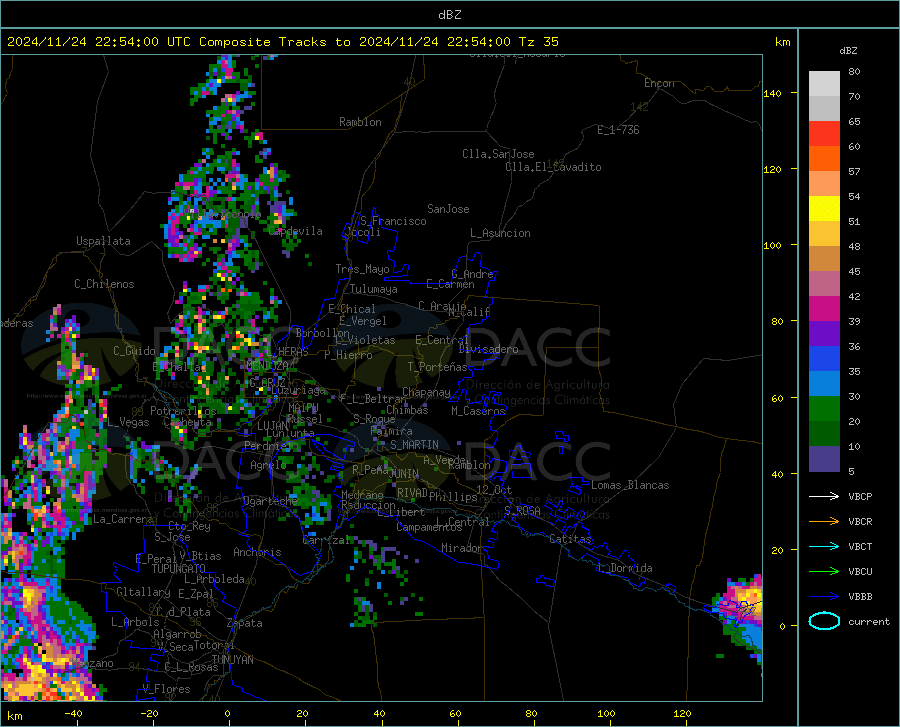
Task: Click the Potrerillos label
Action: tap(183, 411)
